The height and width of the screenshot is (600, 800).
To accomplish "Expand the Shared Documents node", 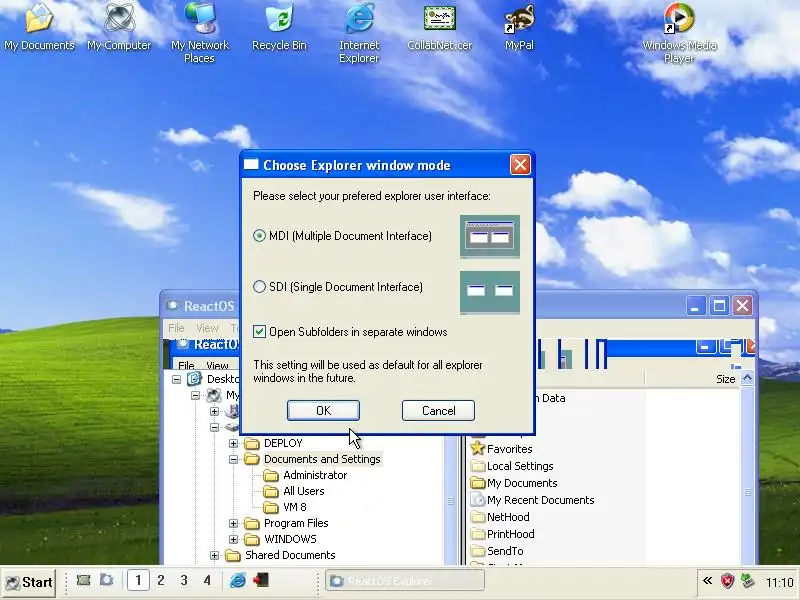I will click(214, 555).
